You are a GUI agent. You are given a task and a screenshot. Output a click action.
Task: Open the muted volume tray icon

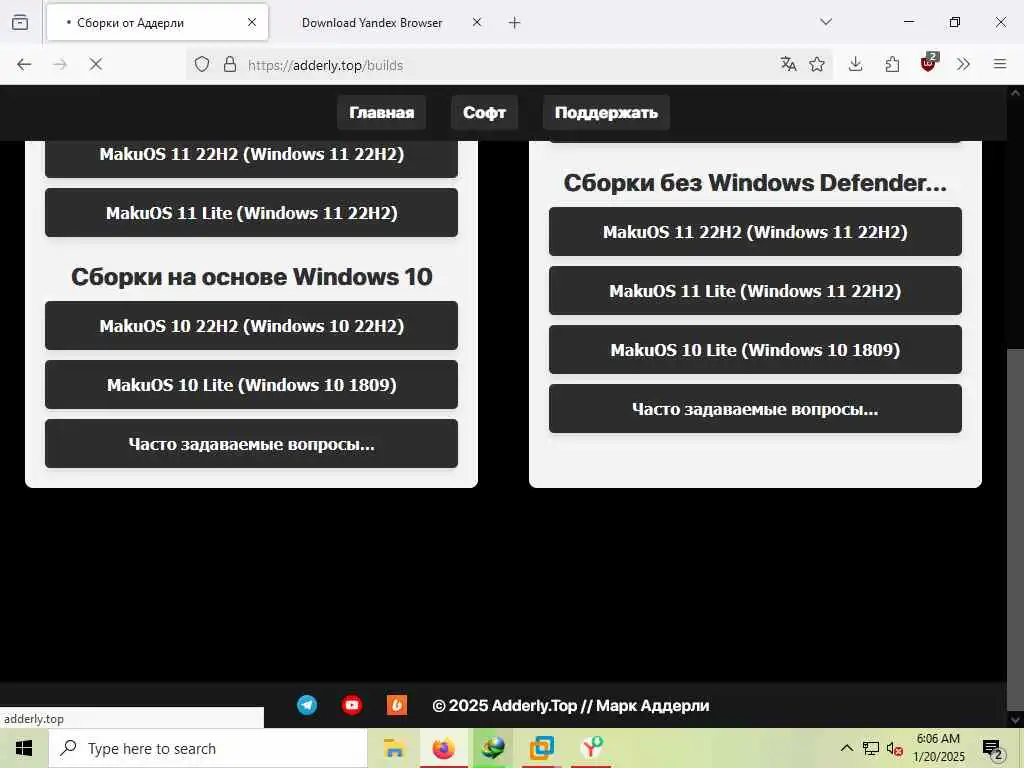(895, 748)
